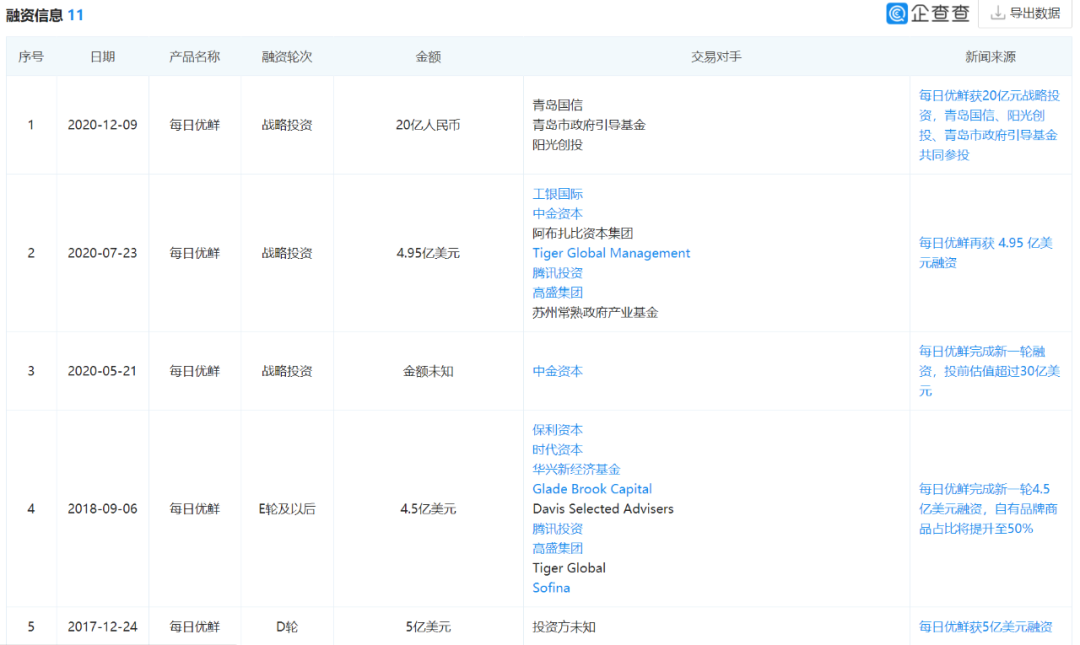Open the 保利资本 investor link
This screenshot has width=1080, height=645.
557,429
